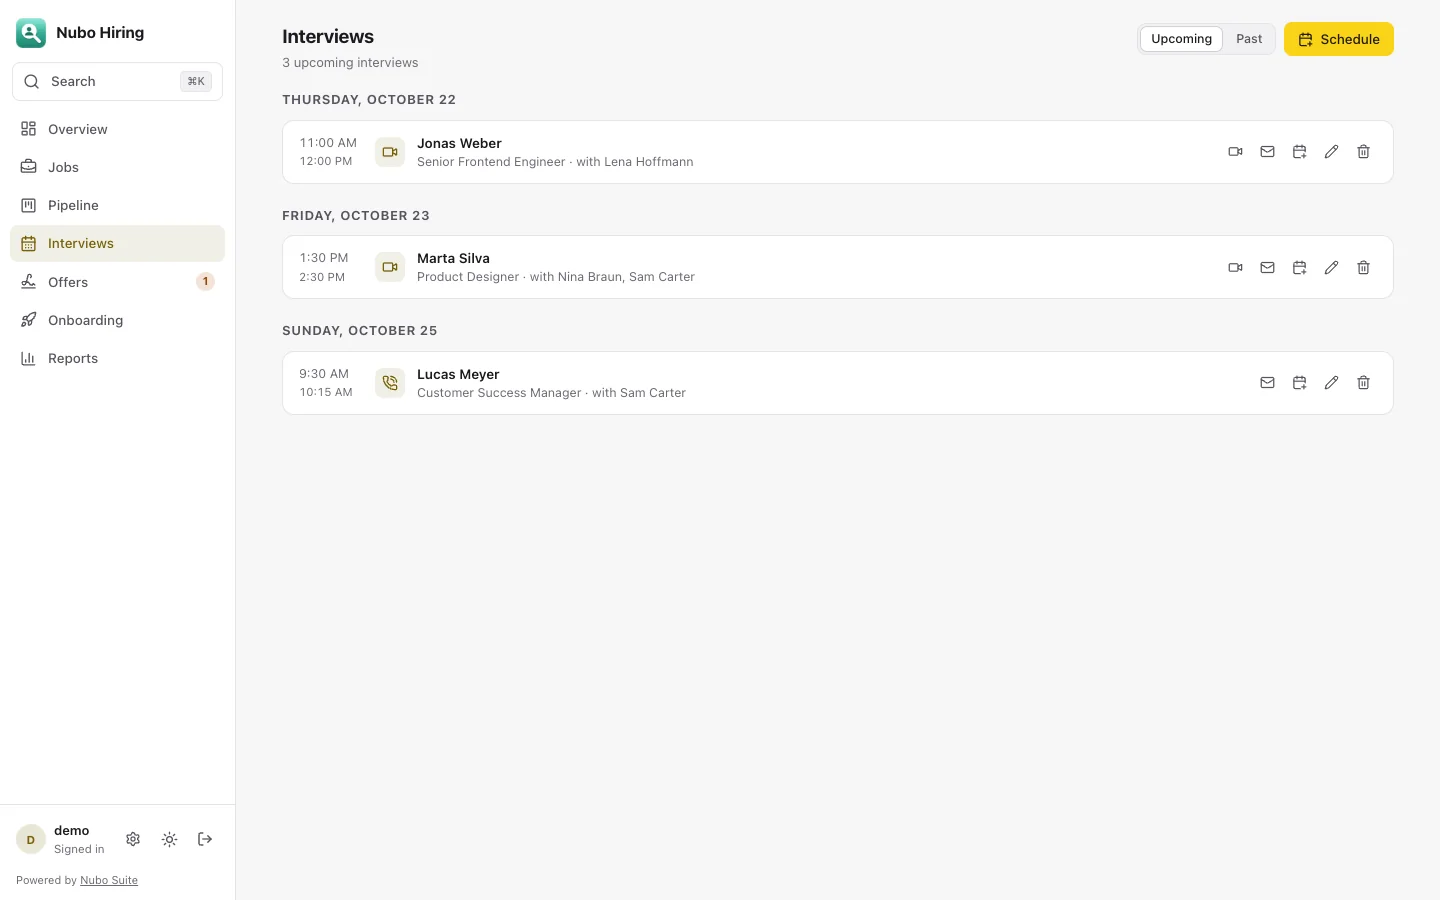Switch to the Upcoming interviews tab
The height and width of the screenshot is (900, 1440).
coord(1181,39)
